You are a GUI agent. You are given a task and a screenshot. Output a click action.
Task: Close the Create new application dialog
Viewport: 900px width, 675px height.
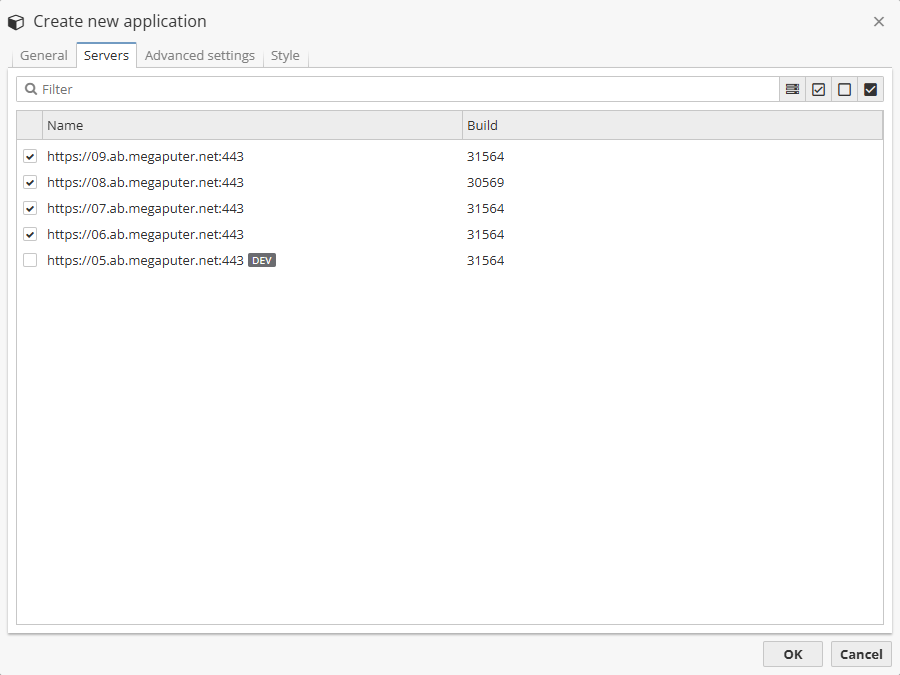click(878, 21)
